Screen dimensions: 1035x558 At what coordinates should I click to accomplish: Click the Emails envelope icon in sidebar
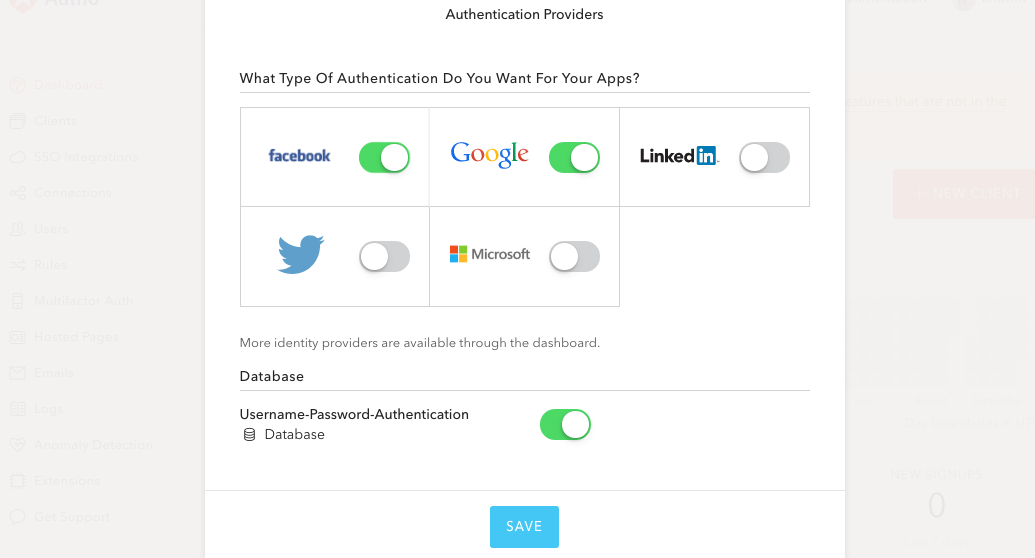[x=18, y=373]
